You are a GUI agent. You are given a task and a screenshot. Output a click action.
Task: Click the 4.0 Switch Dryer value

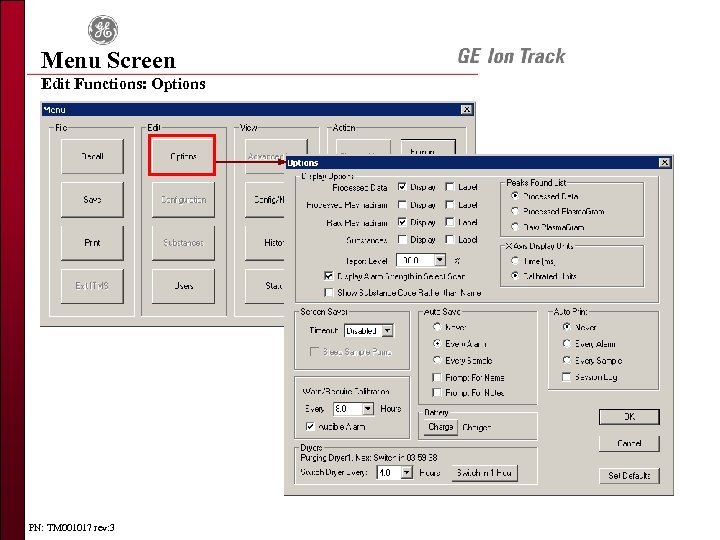coord(388,472)
